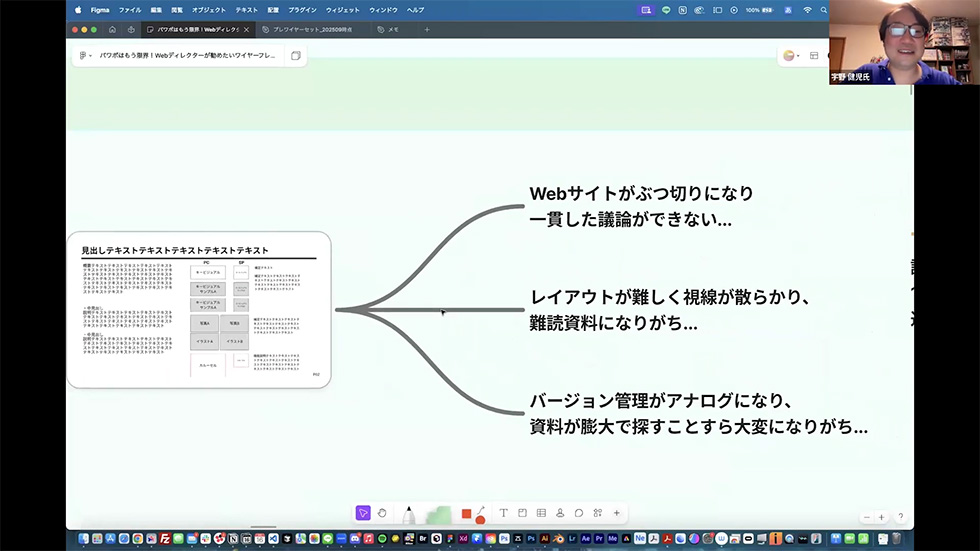Toggle the layout panel icon at top right
Image resolution: width=980 pixels, height=551 pixels.
click(814, 56)
